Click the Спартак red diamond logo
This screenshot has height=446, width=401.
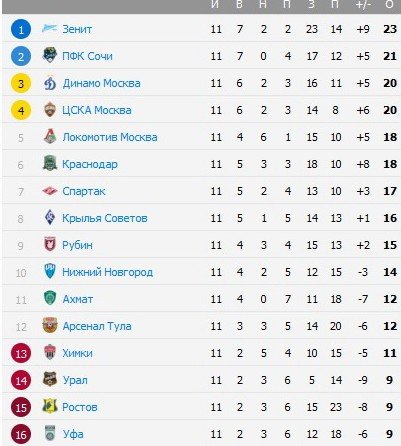(50, 191)
